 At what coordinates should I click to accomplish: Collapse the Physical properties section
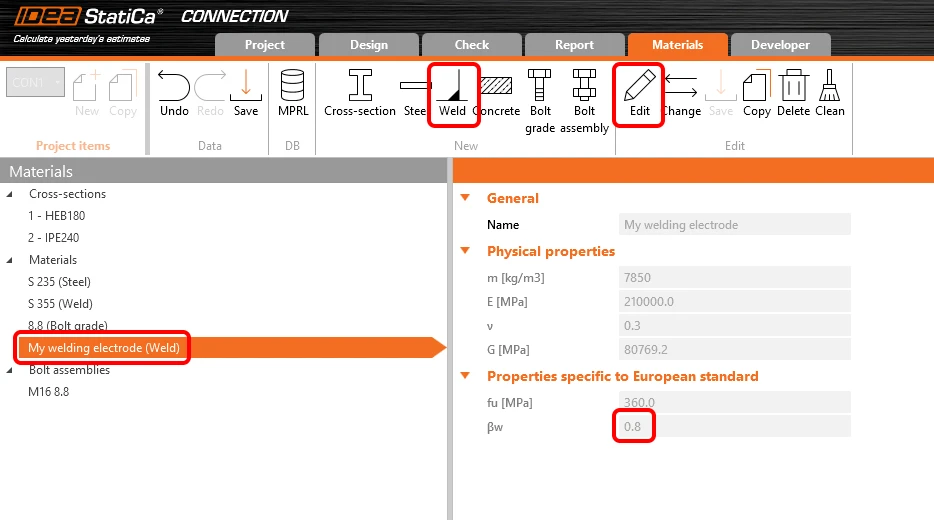tap(465, 251)
